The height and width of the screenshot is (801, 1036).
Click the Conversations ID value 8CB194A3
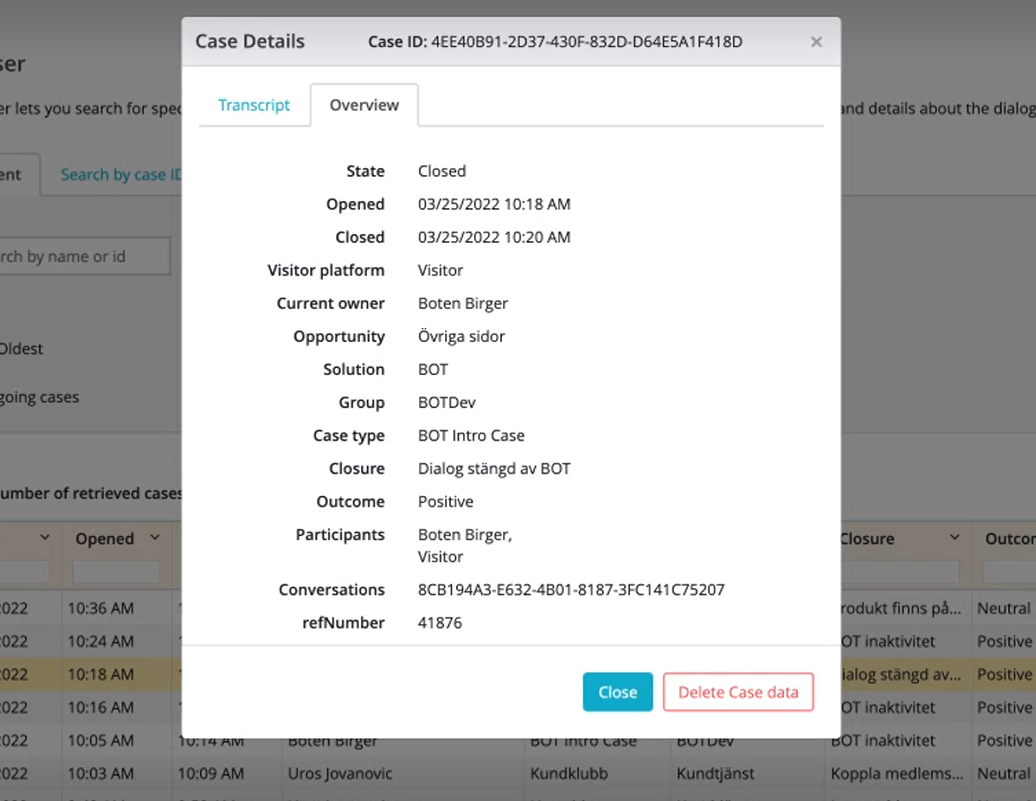pyautogui.click(x=571, y=590)
